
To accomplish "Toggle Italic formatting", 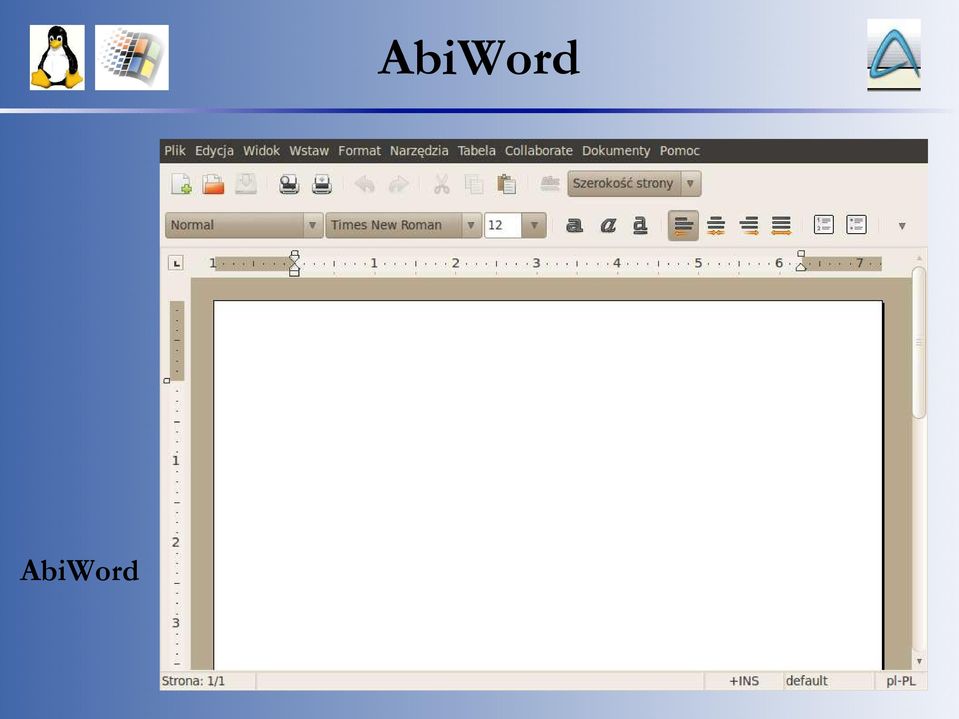I will coord(607,226).
